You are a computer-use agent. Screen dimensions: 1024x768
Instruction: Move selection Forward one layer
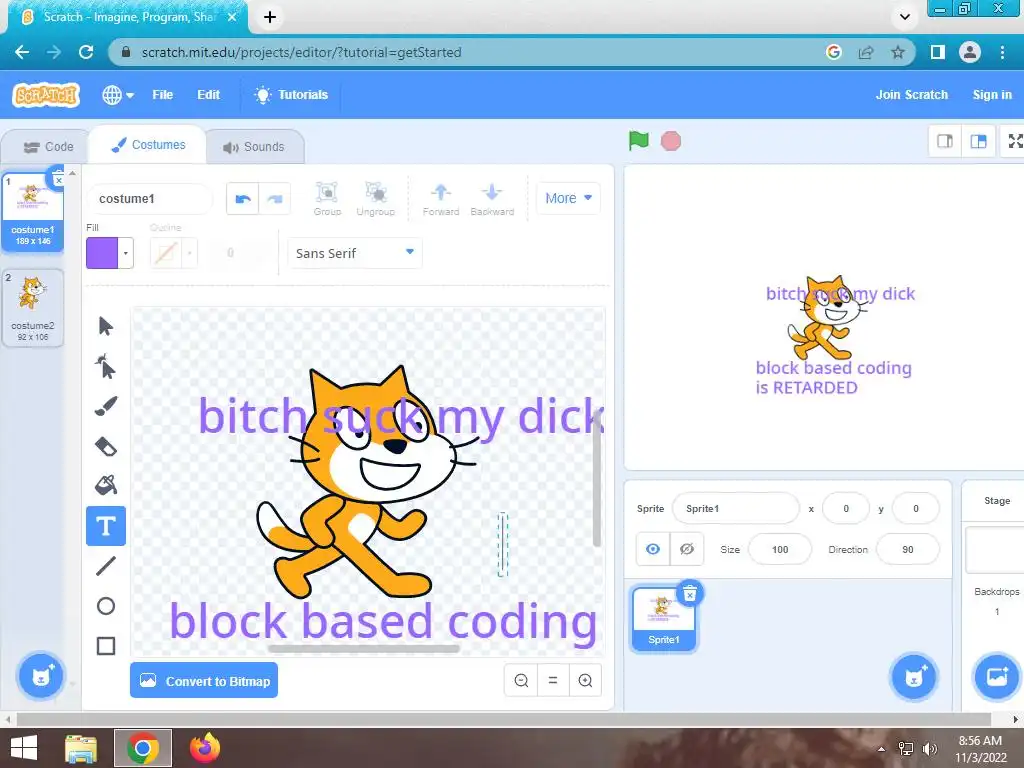point(441,199)
